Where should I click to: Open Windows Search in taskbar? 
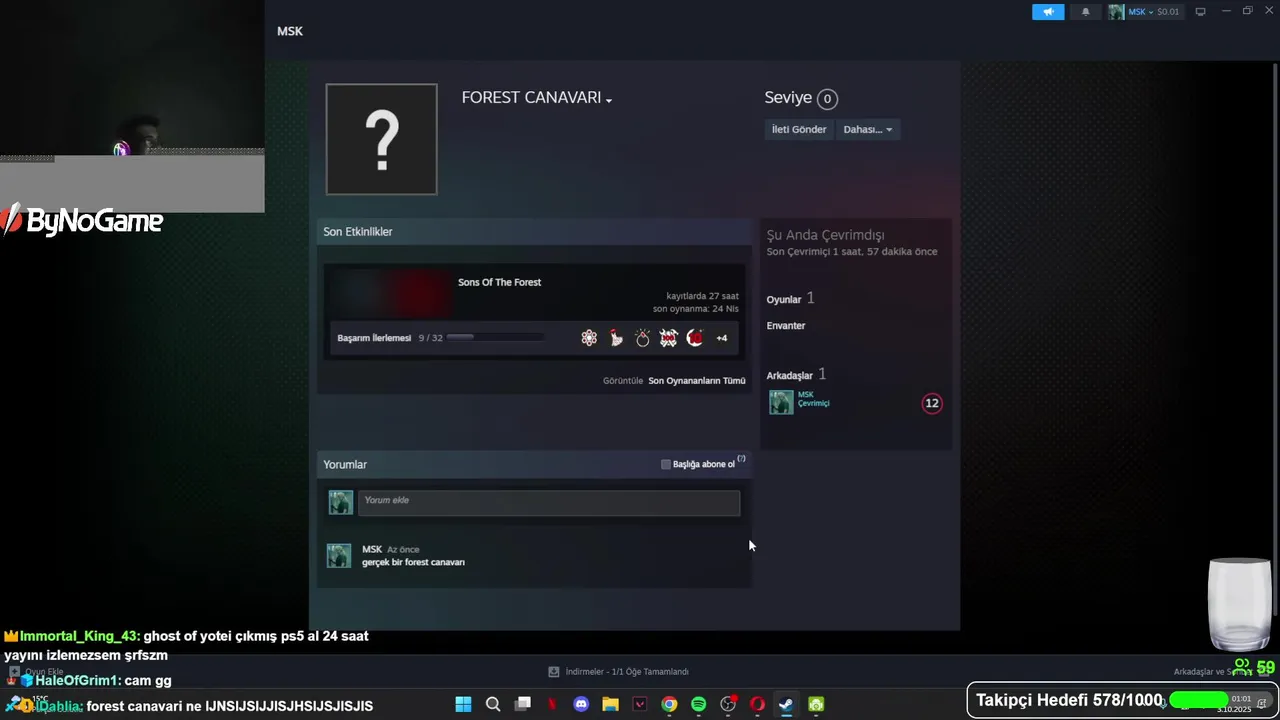[x=493, y=704]
